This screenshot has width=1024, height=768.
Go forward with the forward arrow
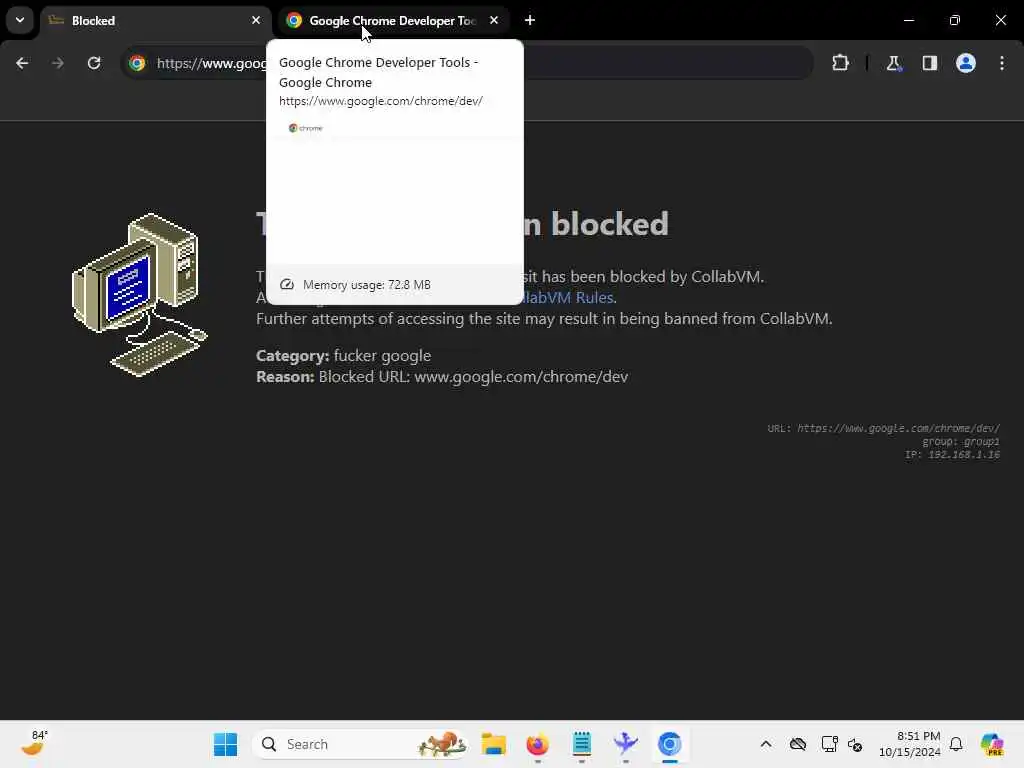point(58,63)
